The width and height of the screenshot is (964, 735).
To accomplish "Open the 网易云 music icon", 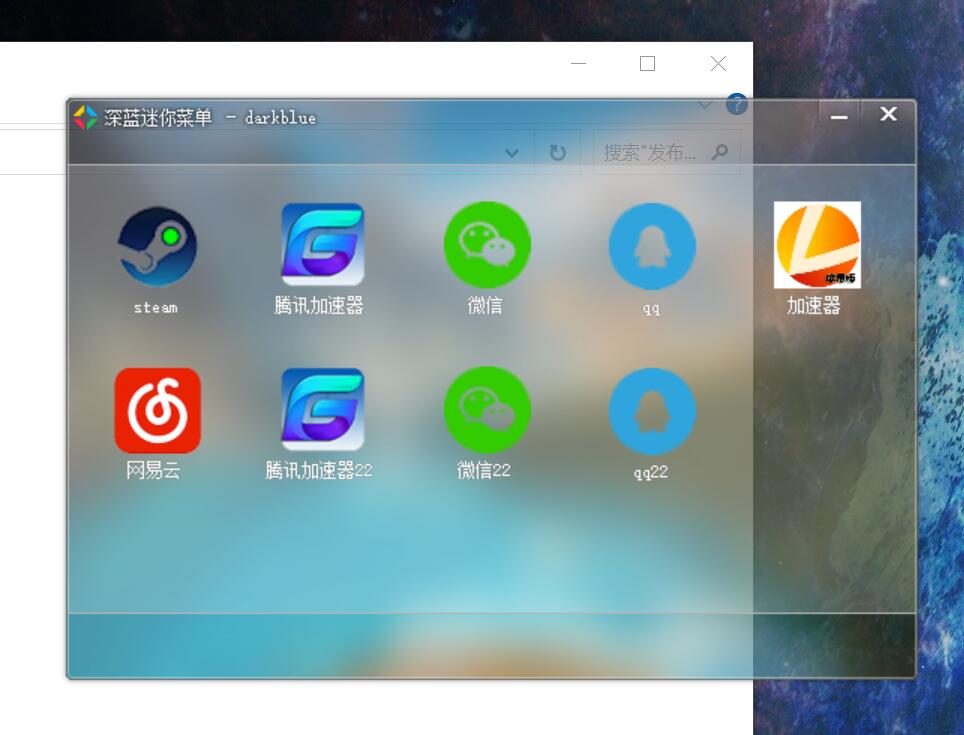I will click(157, 411).
